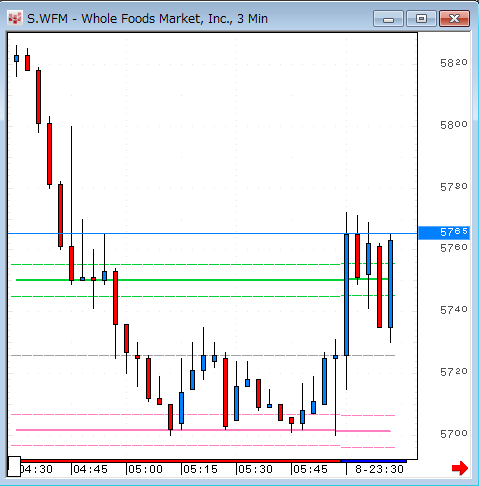Click the S.WFM Whole Foods Market window title
The width and height of the screenshot is (479, 486).
pos(147,19)
